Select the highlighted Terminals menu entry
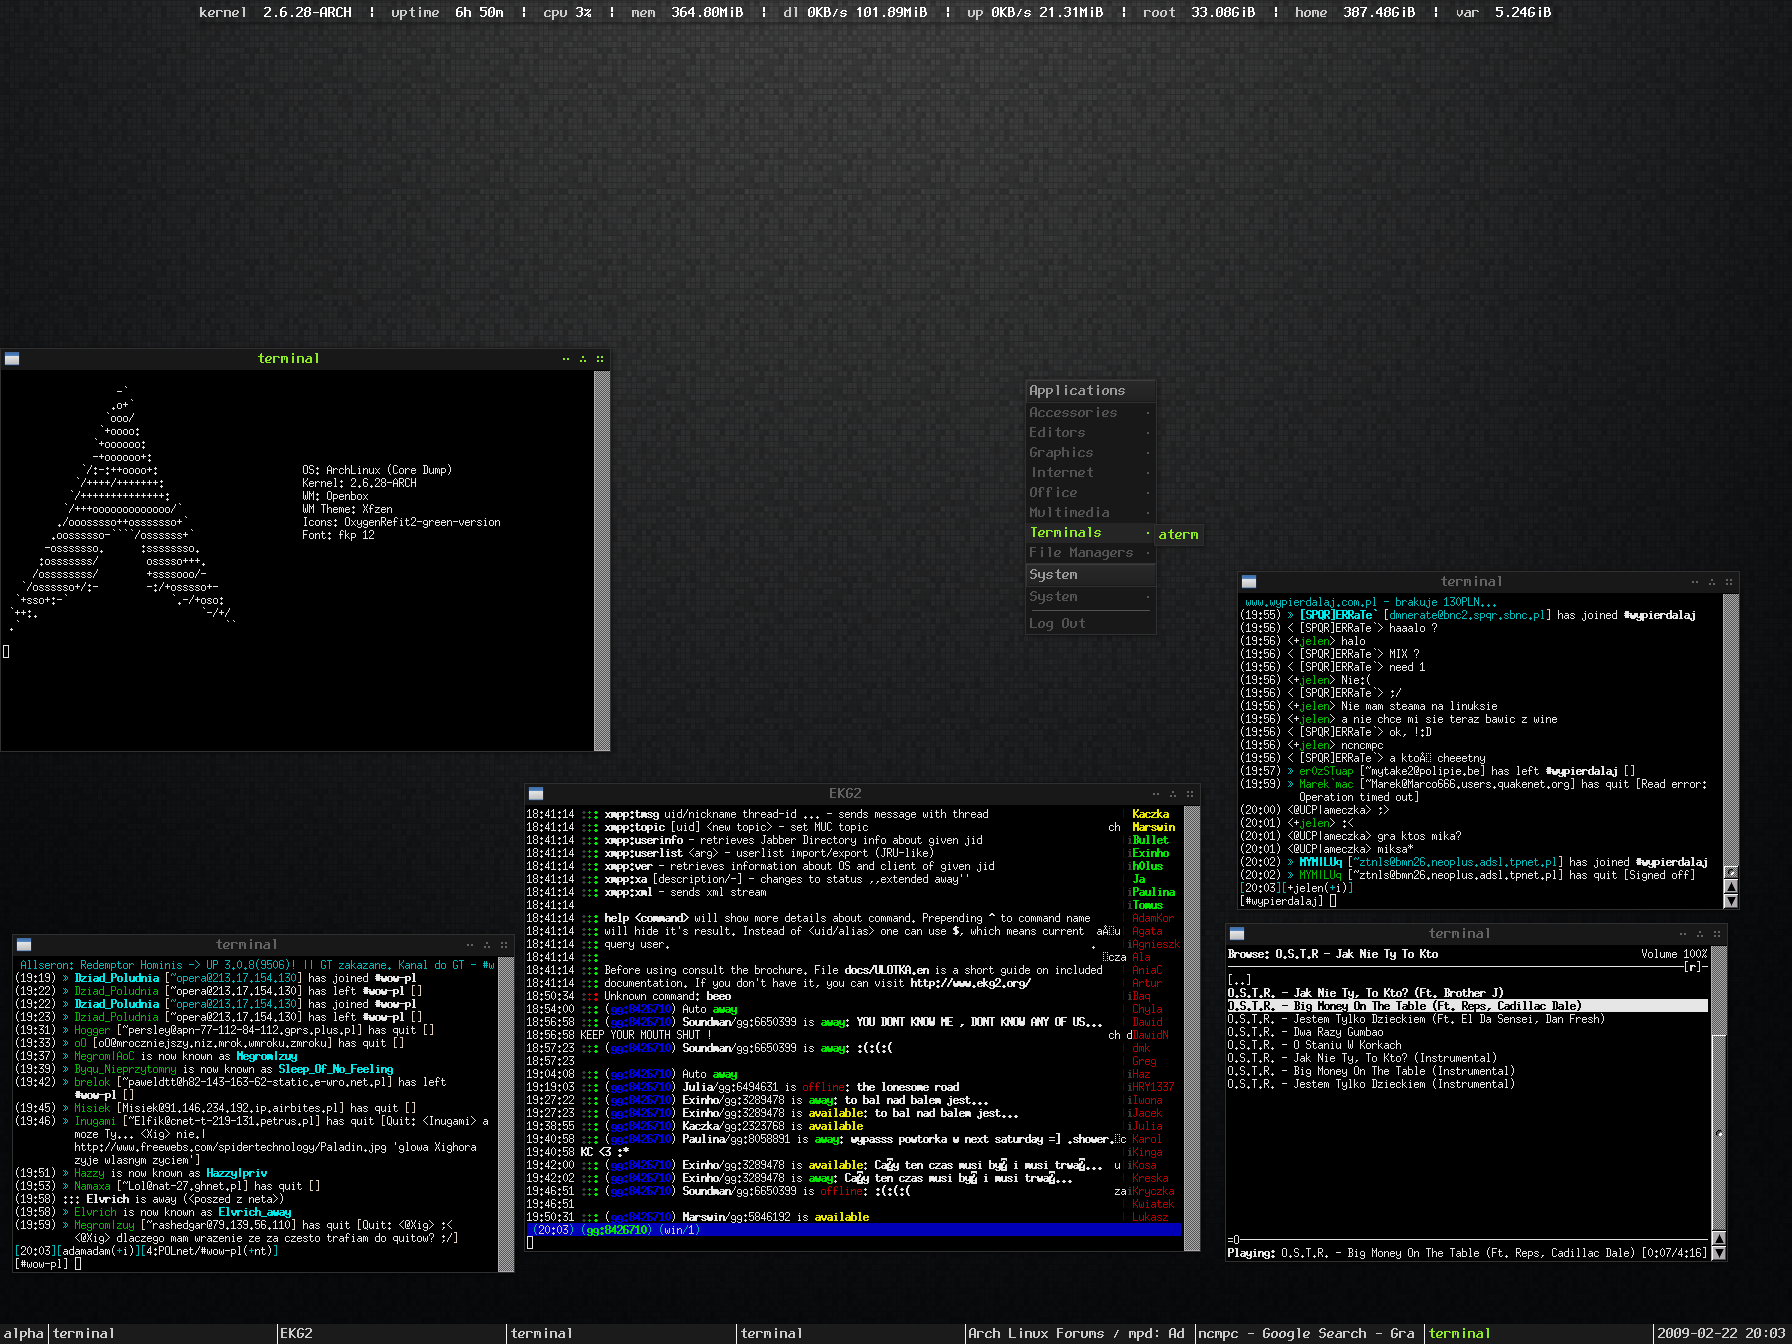 1091,533
